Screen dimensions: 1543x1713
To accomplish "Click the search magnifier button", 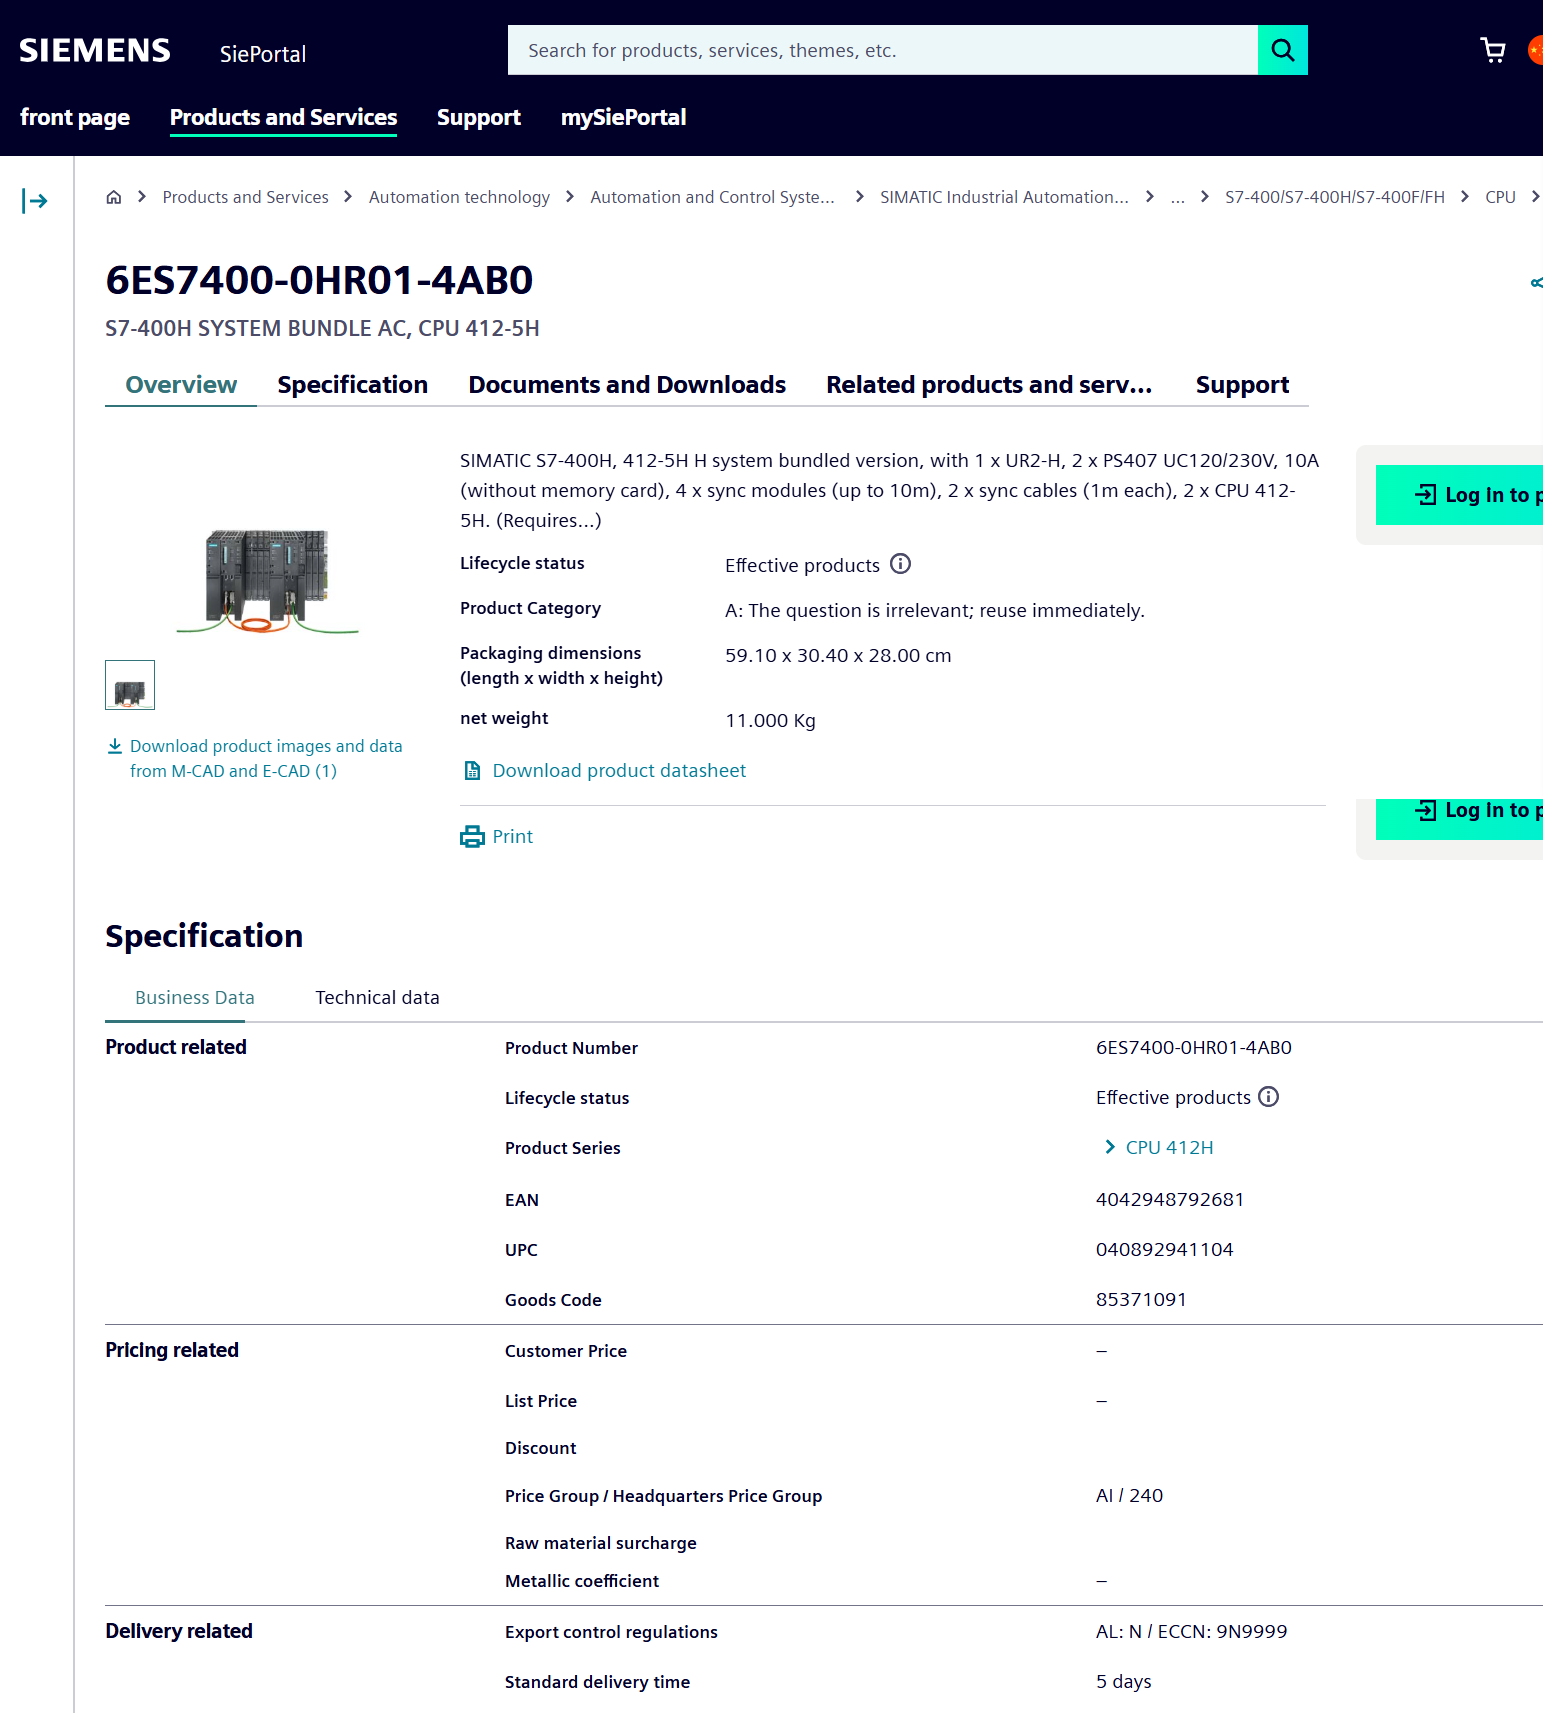I will pos(1282,50).
